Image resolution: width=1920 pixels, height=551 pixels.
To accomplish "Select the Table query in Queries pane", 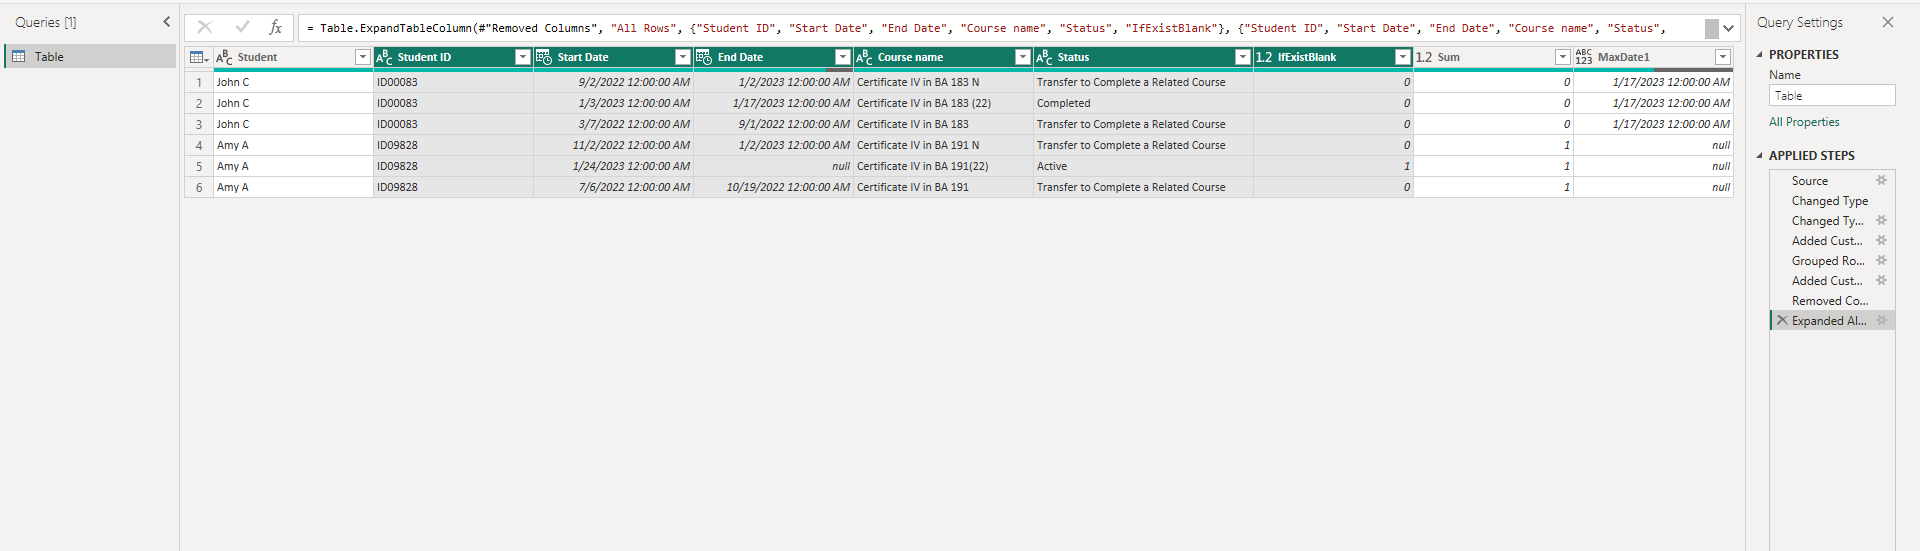I will click(x=90, y=57).
